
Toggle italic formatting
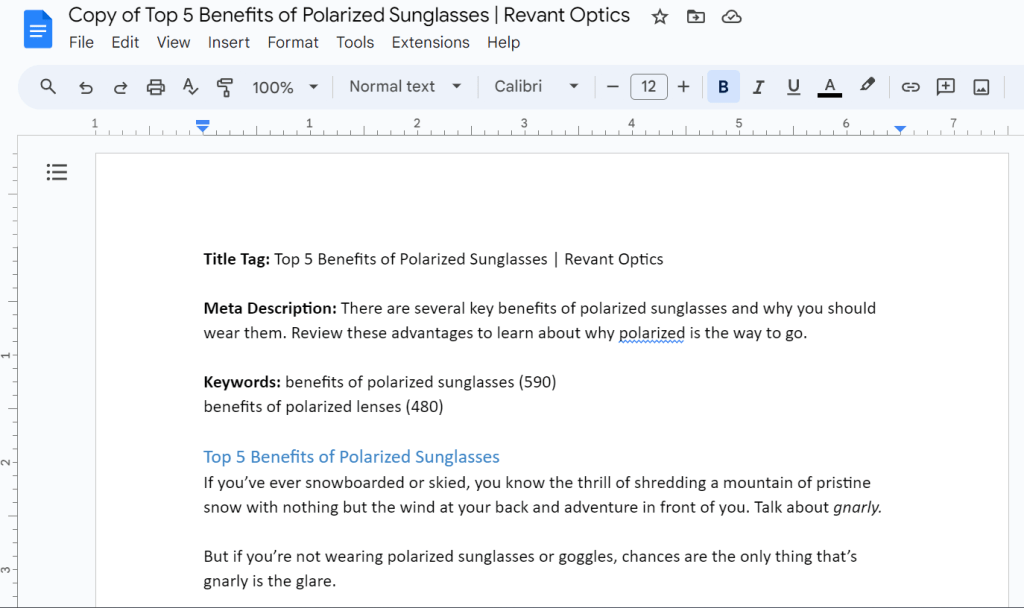coord(758,87)
